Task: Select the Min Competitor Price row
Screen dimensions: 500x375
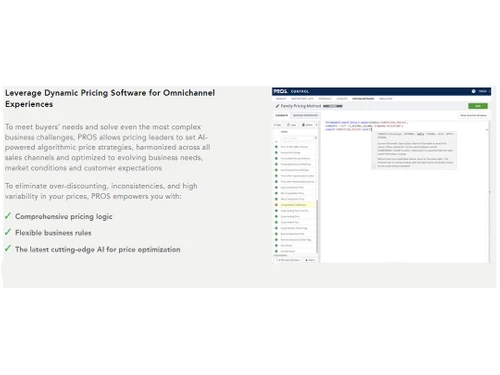Action: point(295,193)
